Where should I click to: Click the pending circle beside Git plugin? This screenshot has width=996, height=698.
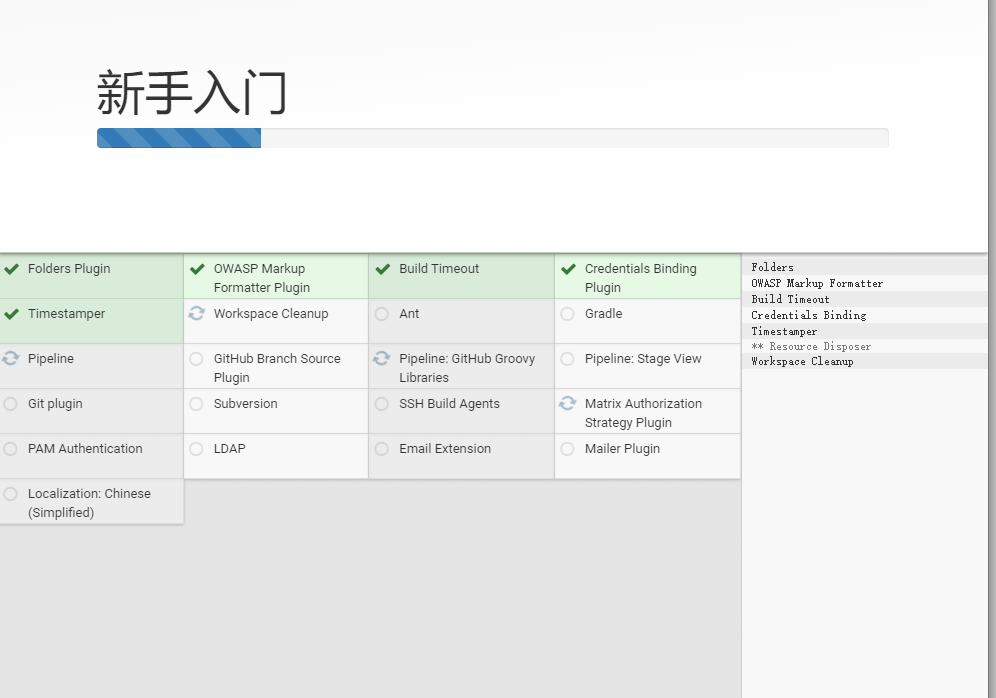pos(11,403)
